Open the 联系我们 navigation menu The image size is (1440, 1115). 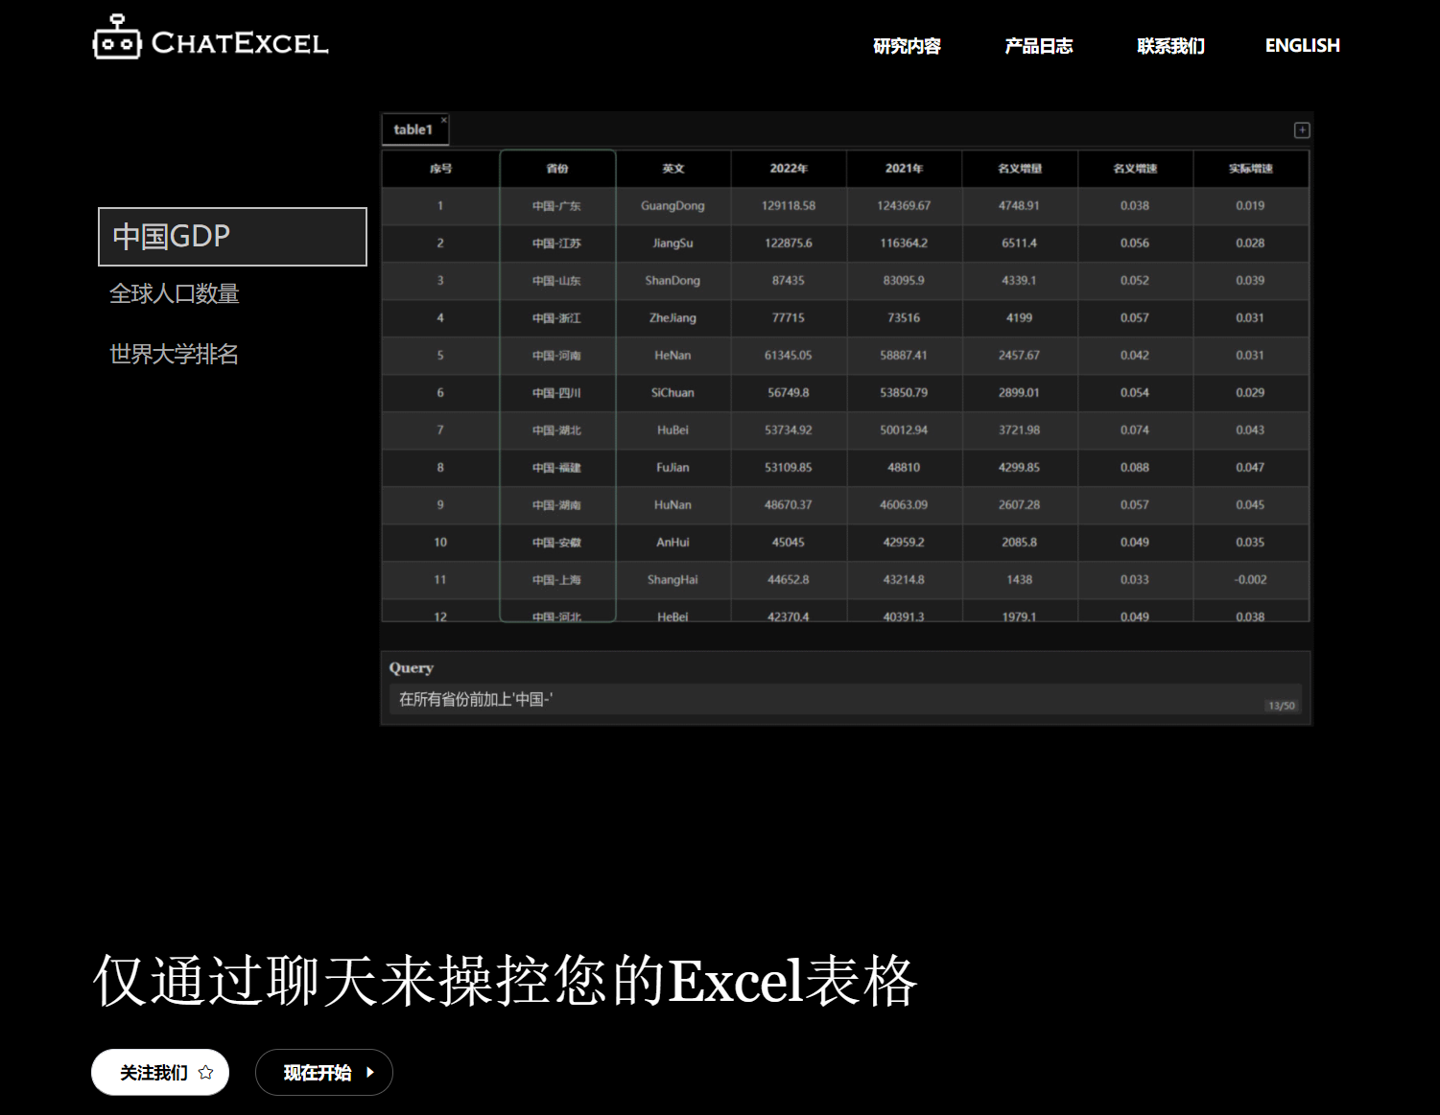pos(1171,45)
